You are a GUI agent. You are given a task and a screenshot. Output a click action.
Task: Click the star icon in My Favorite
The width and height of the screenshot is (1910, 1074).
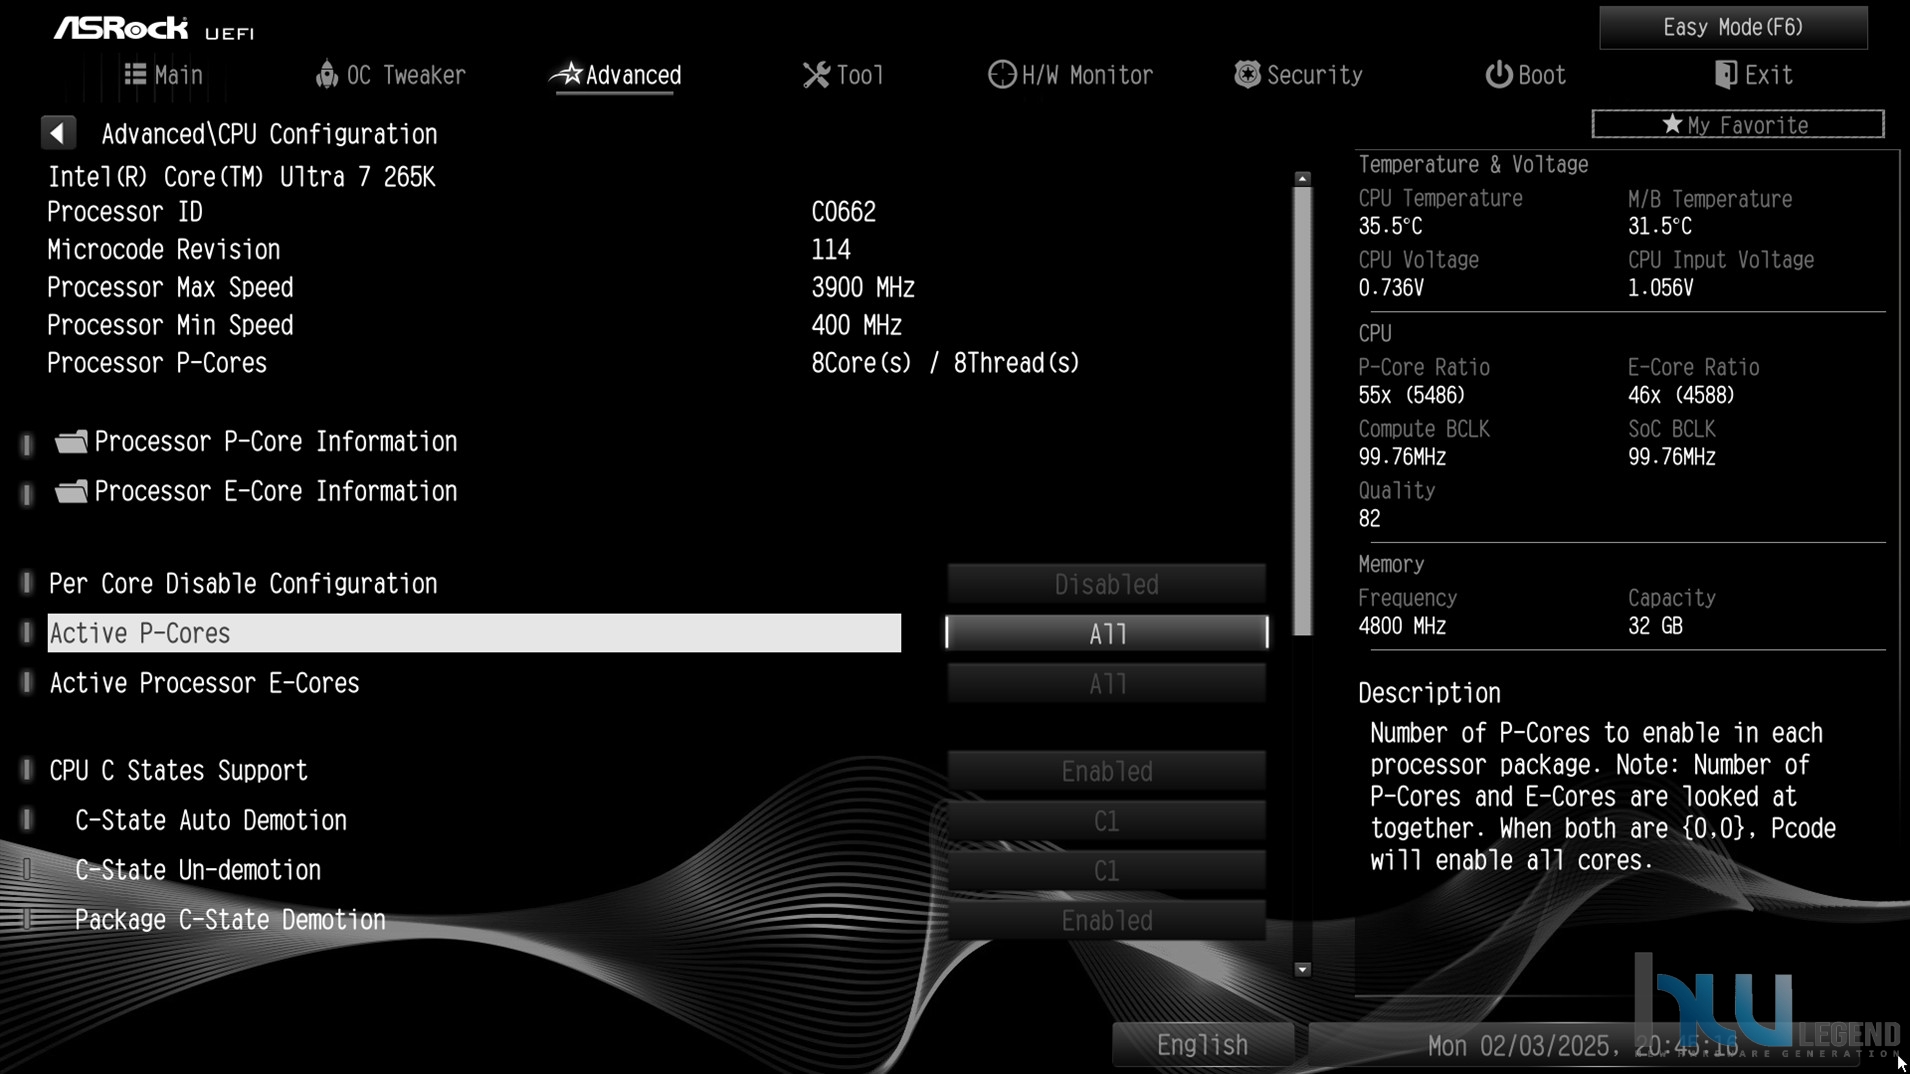(x=1672, y=124)
